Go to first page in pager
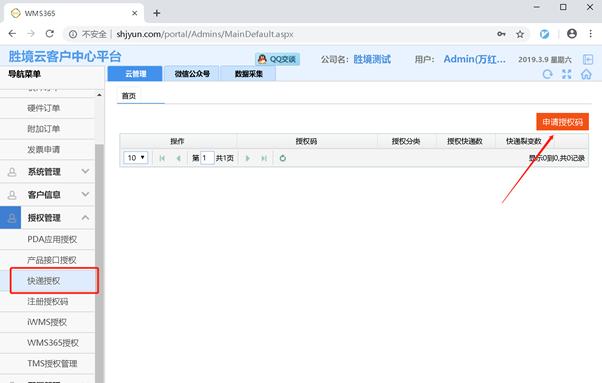This screenshot has width=602, height=383. 162,158
